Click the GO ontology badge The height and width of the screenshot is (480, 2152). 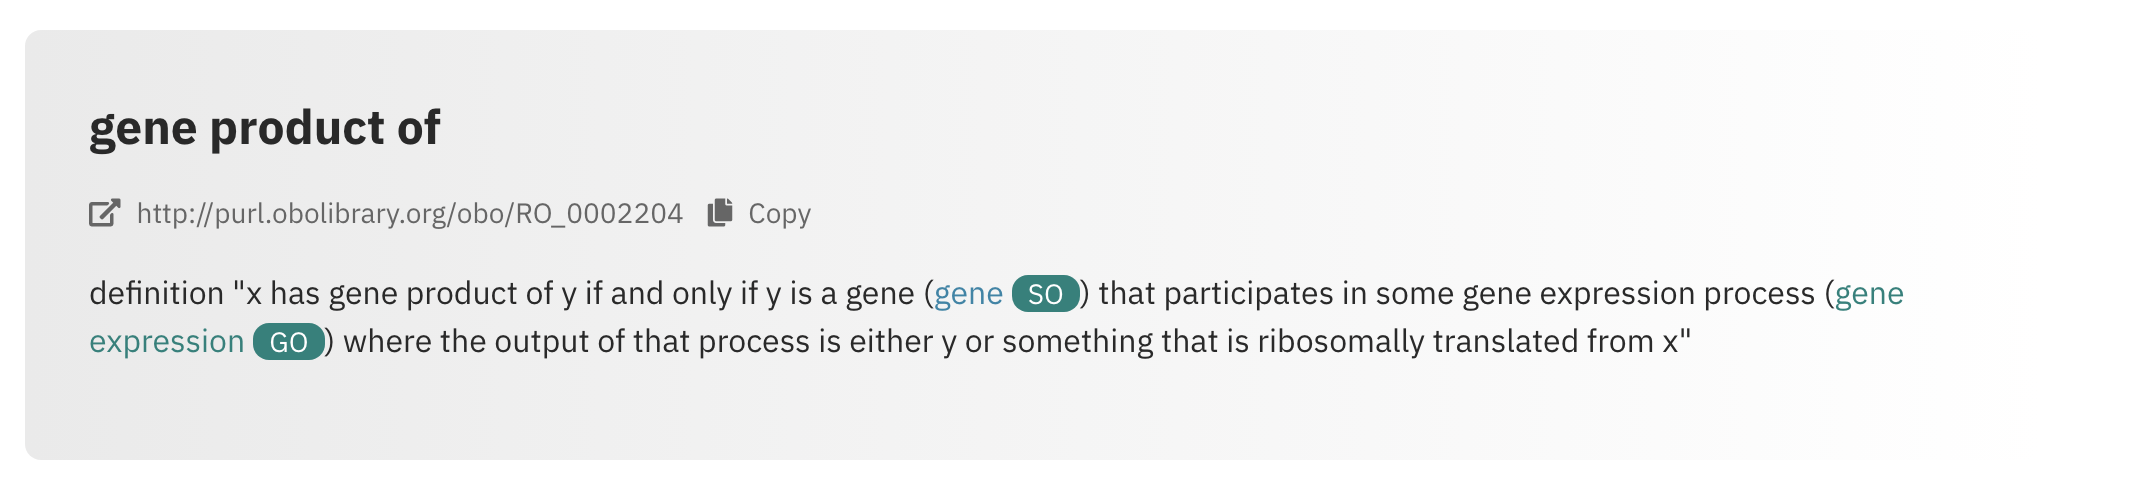pyautogui.click(x=289, y=342)
